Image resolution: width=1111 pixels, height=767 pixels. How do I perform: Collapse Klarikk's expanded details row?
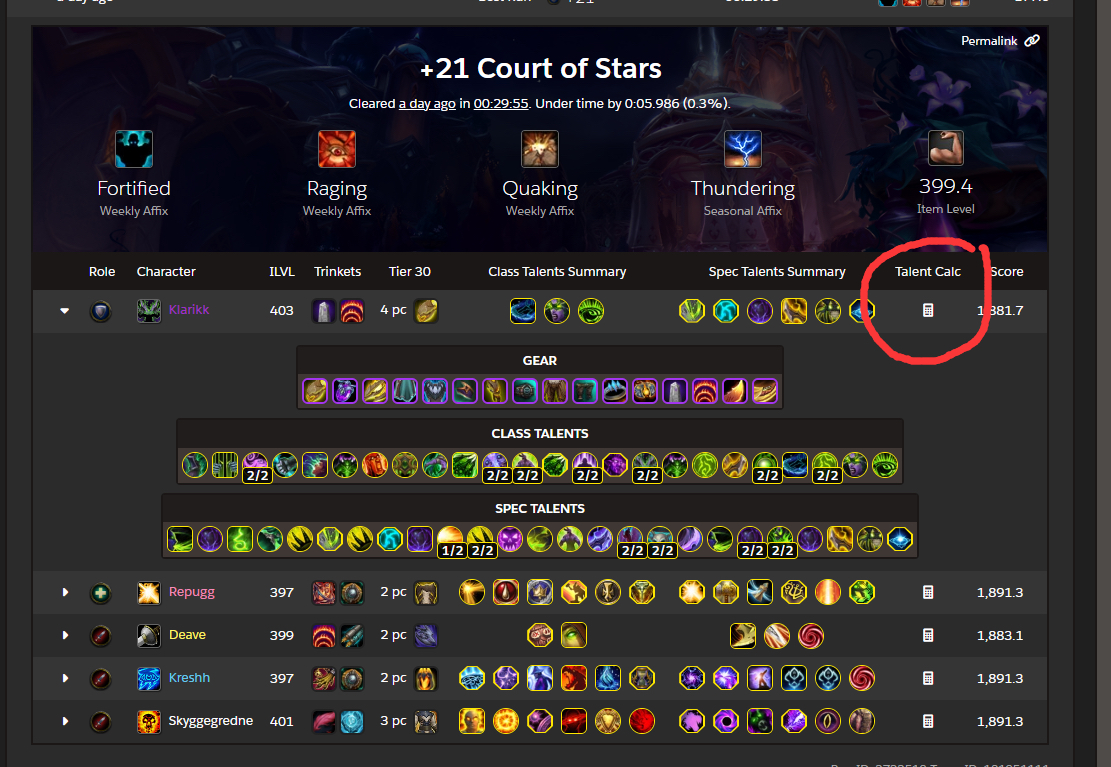click(64, 310)
